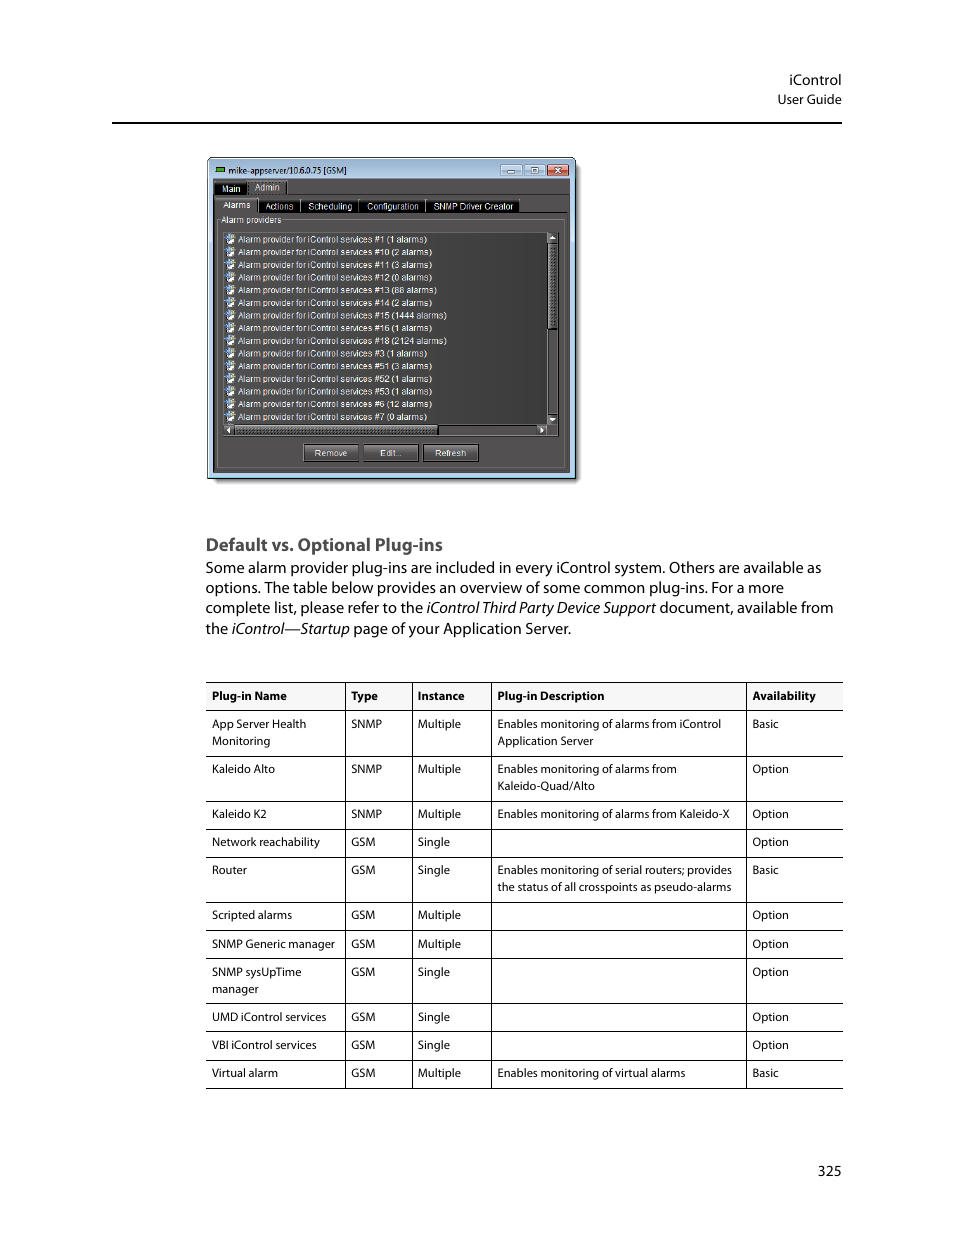Click 'Kaleido Alto' in the plug-in table
The image size is (954, 1235).
[243, 769]
